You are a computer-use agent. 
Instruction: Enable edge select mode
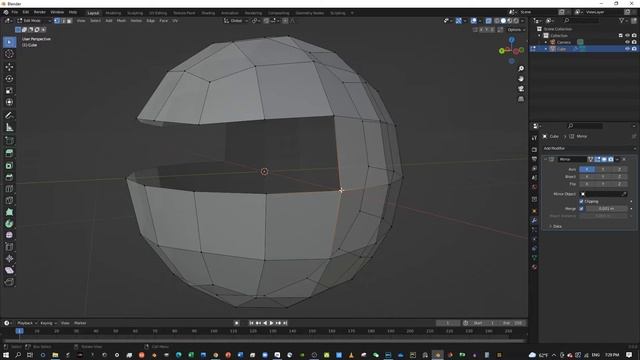63,20
